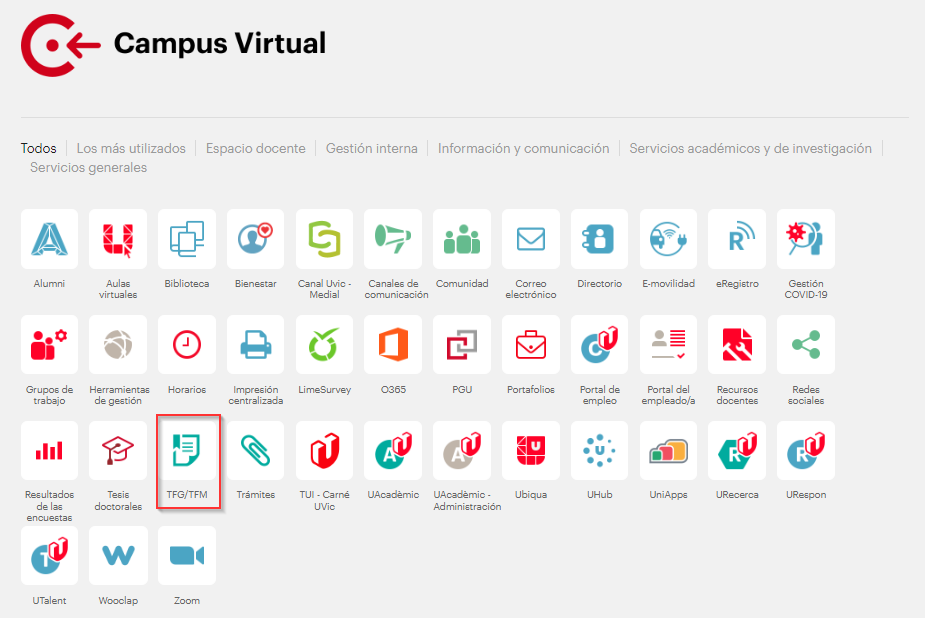Screen dimensions: 925x618
Task: Open the eRegistro icon
Action: tap(737, 239)
